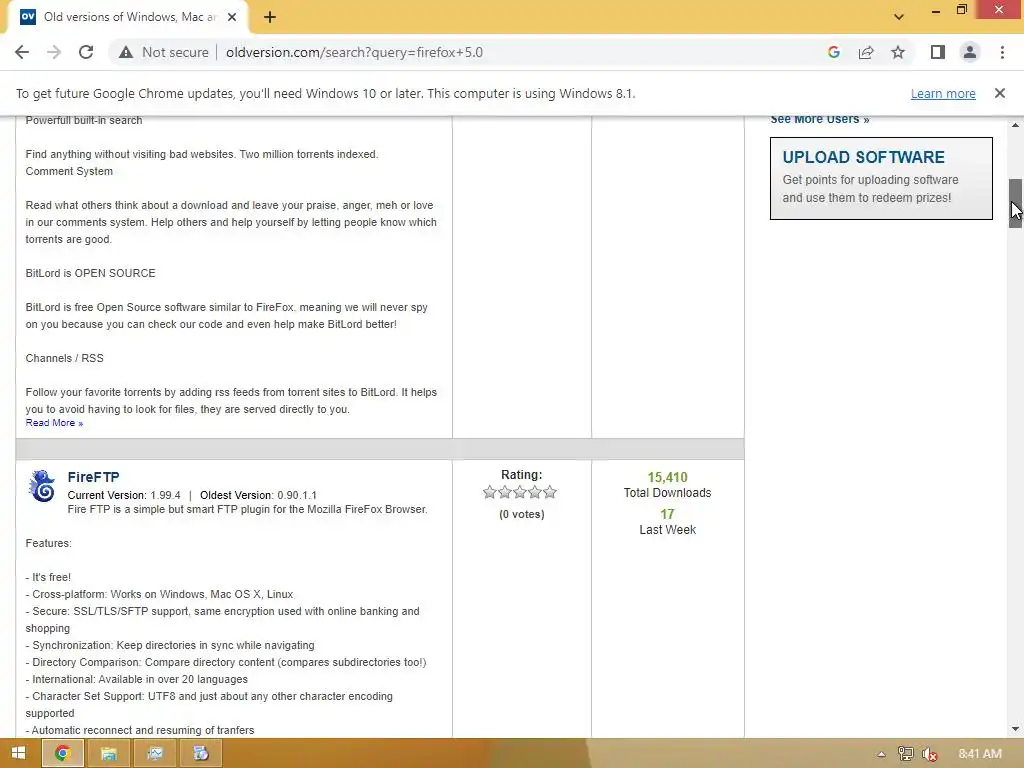Open a new tab with plus button

pyautogui.click(x=270, y=17)
